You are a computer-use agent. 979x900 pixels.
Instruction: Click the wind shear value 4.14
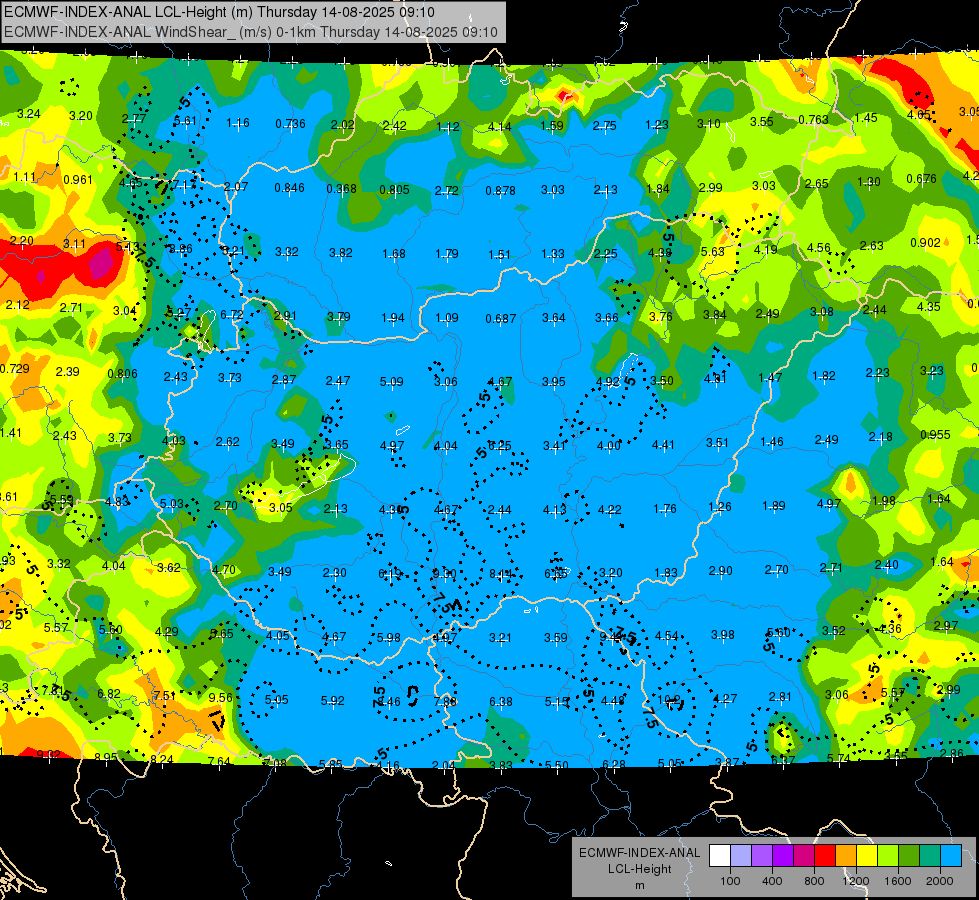coord(499,127)
